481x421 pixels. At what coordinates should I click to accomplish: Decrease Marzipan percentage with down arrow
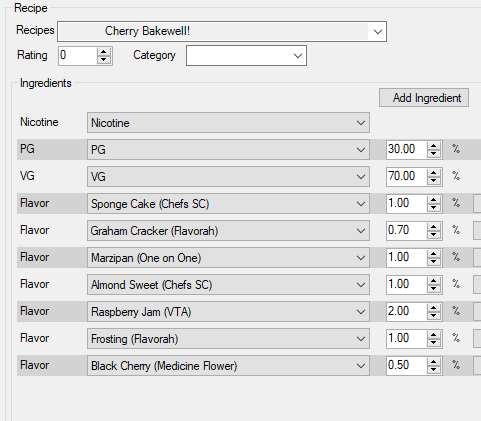click(x=434, y=262)
